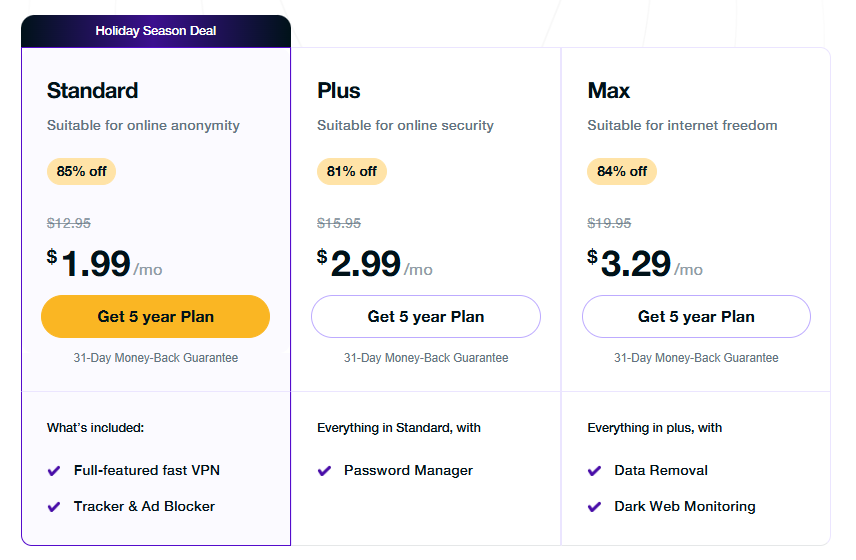The height and width of the screenshot is (560, 856).
Task: Click the checkmark beside Full-featured fast VPN
Action: (x=54, y=470)
